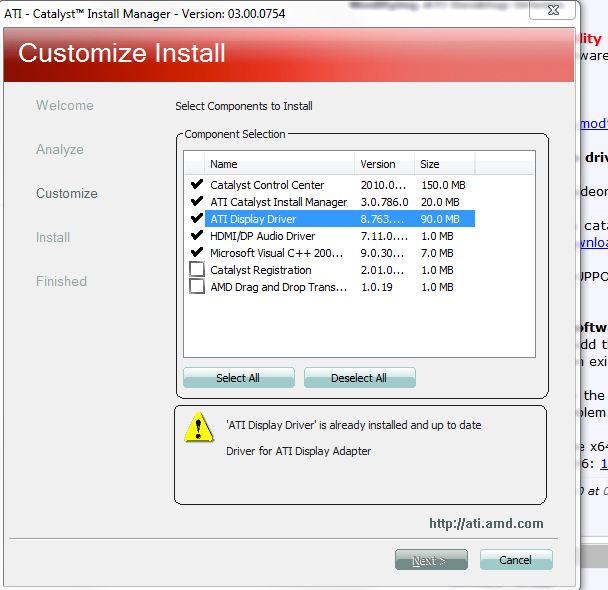Select the Catalyst Registration row name
Screen dimensions: 608x590
point(261,270)
